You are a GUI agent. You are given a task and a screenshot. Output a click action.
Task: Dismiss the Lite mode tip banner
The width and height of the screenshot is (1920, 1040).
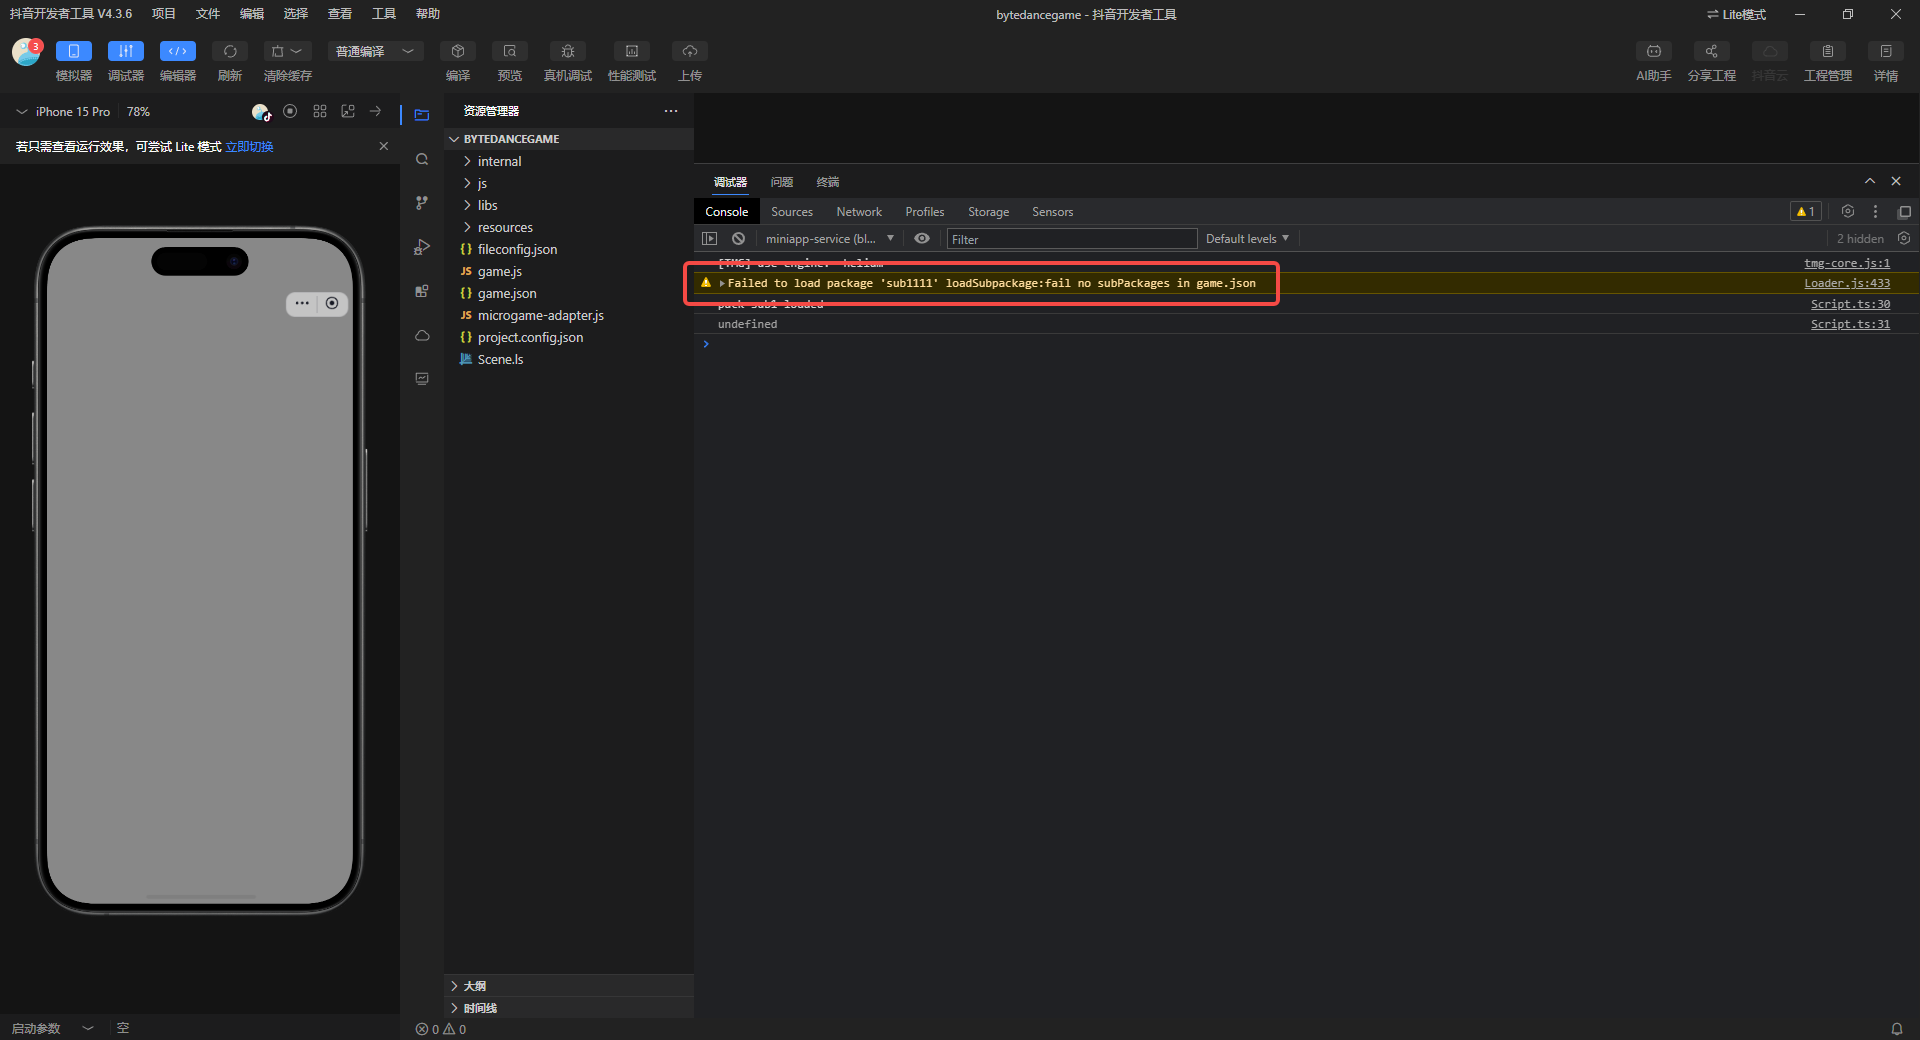383,146
